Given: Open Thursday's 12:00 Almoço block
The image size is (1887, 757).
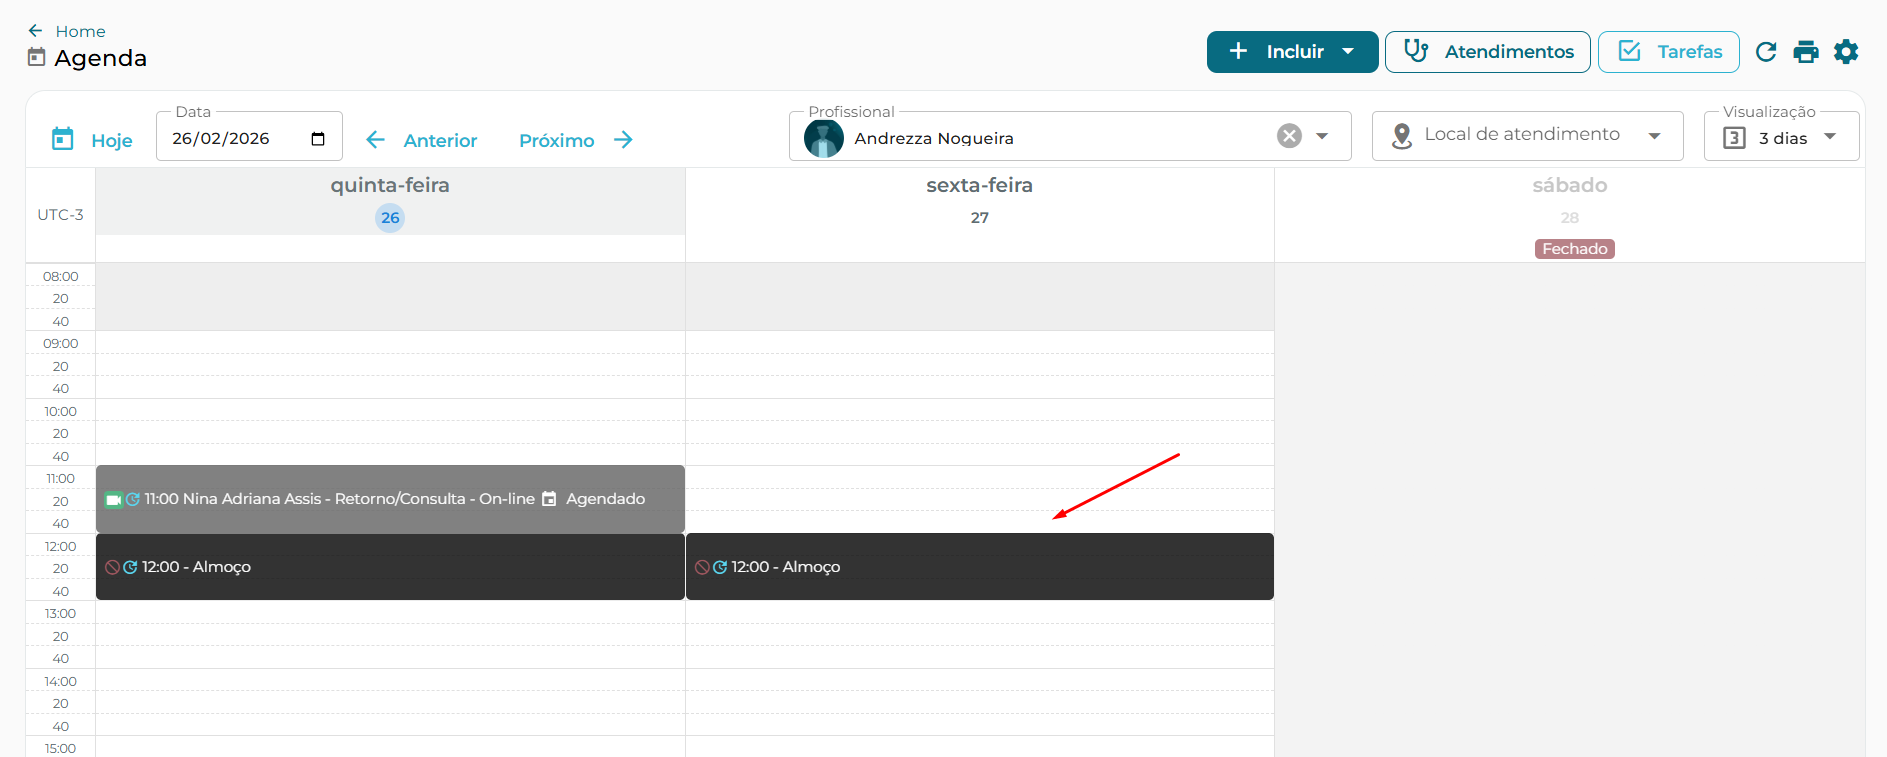Looking at the screenshot, I should tap(390, 567).
